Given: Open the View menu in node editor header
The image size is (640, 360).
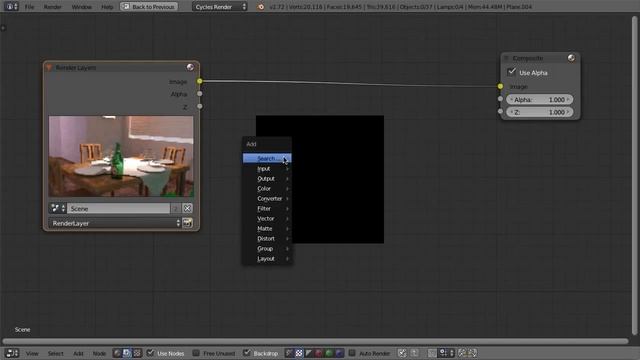Looking at the screenshot, I should coord(32,353).
